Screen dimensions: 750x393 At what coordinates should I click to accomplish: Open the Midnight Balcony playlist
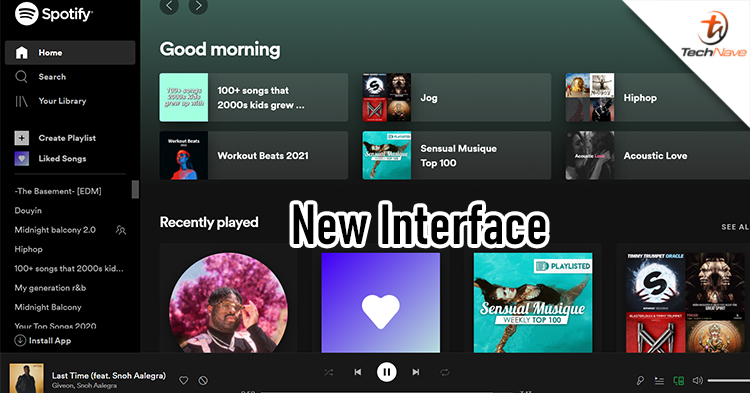point(48,307)
